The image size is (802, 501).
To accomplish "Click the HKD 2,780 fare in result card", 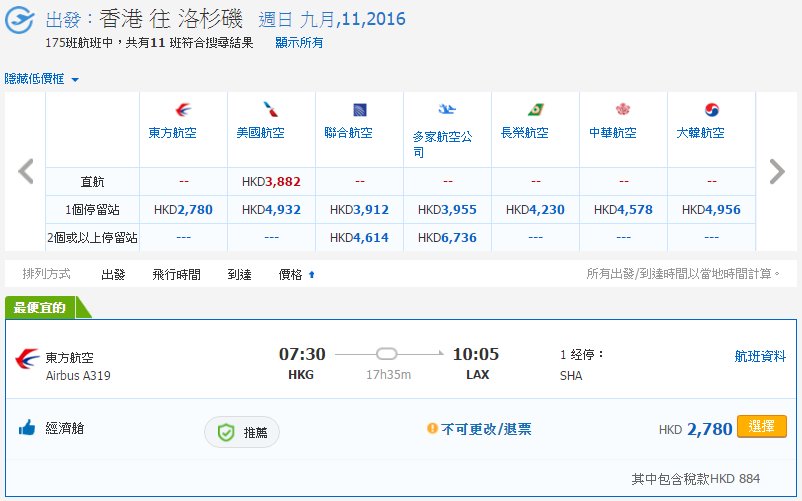I will click(696, 429).
